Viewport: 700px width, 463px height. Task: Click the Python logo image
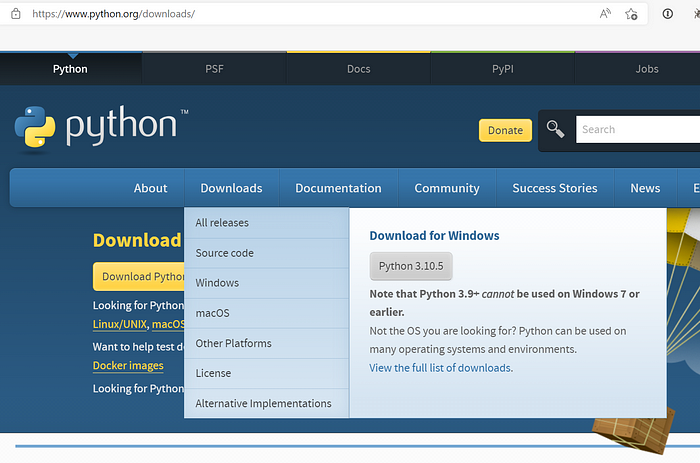(x=102, y=128)
